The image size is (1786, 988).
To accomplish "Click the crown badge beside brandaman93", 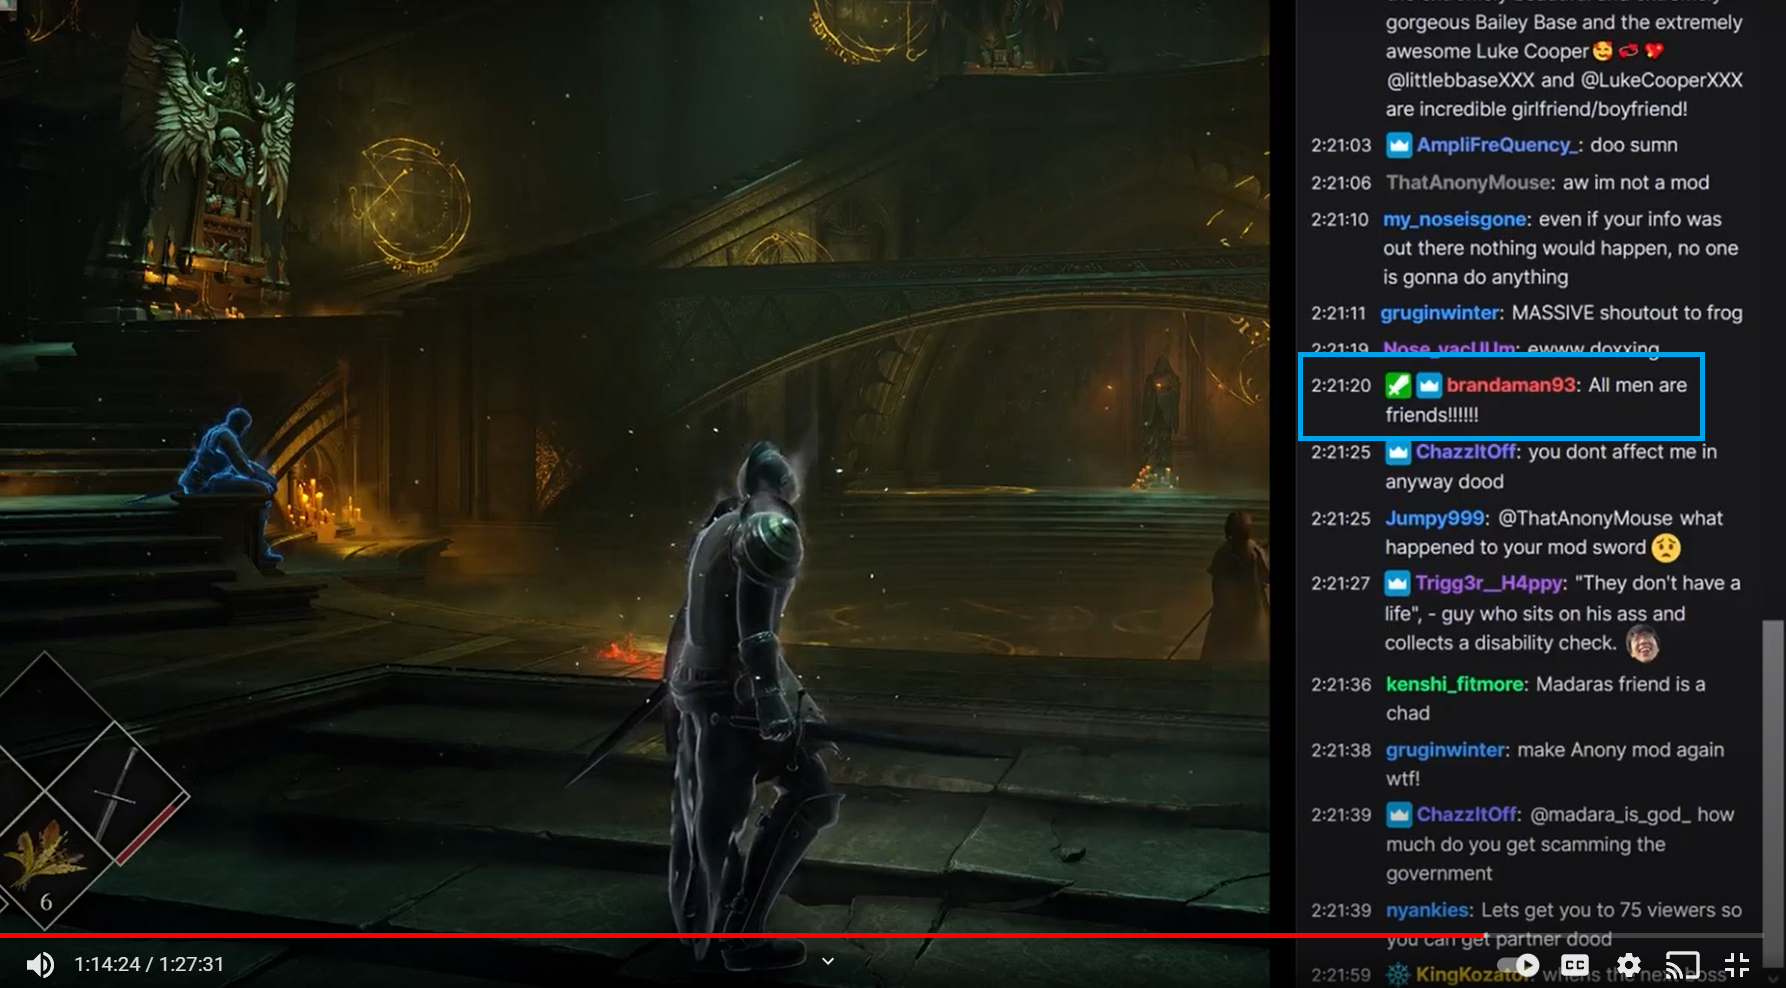I will pyautogui.click(x=1429, y=385).
